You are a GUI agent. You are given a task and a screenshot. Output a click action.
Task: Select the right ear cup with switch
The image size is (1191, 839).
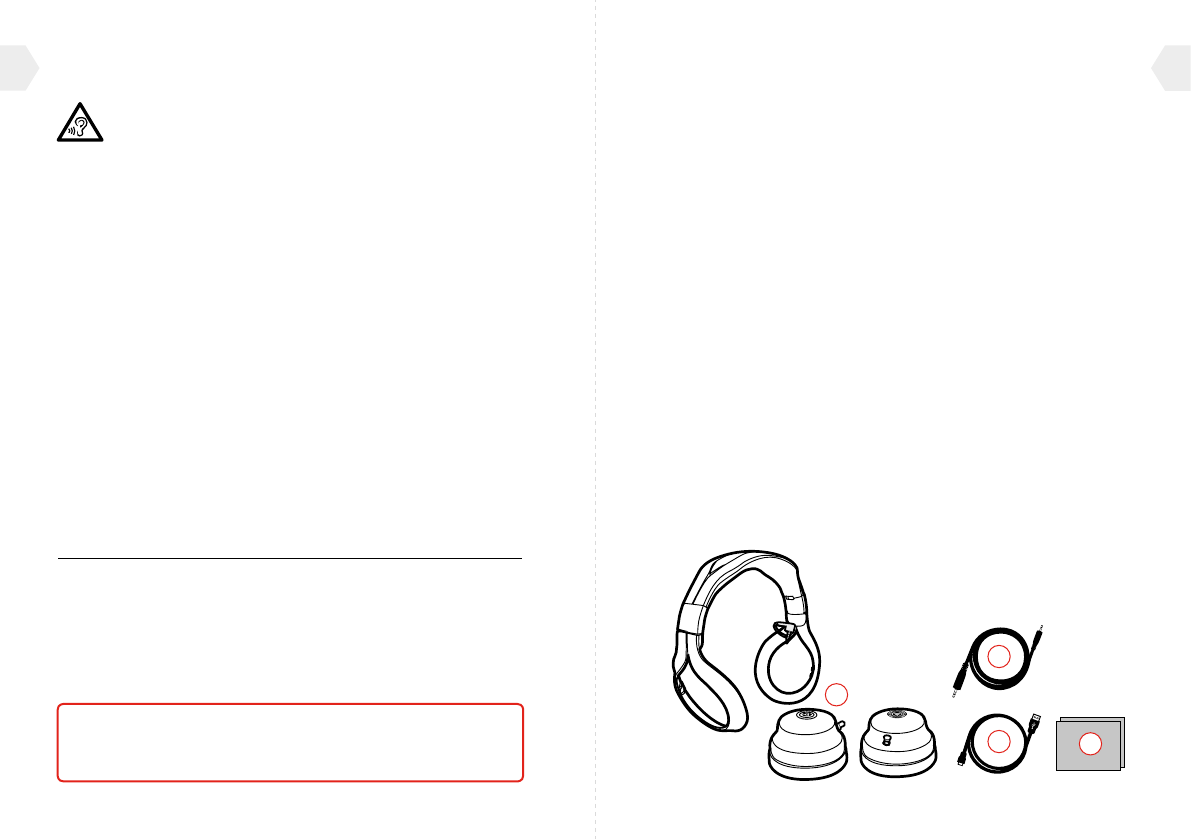(898, 743)
